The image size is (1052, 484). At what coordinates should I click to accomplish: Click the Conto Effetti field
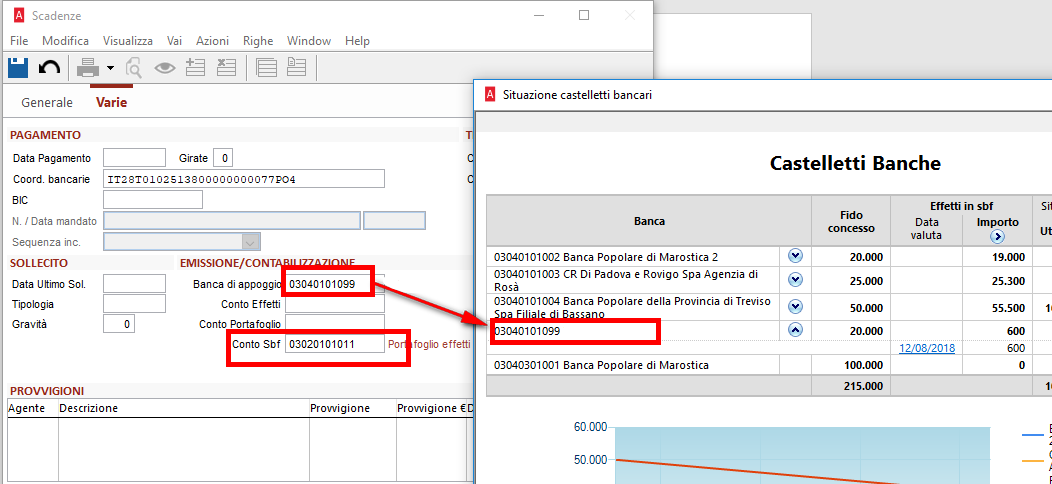click(335, 304)
